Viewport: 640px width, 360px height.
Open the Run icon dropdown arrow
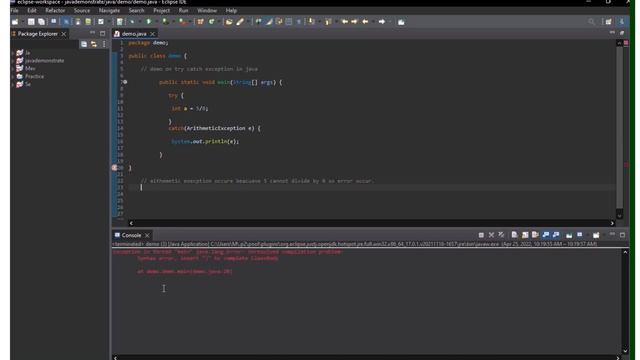(156, 22)
